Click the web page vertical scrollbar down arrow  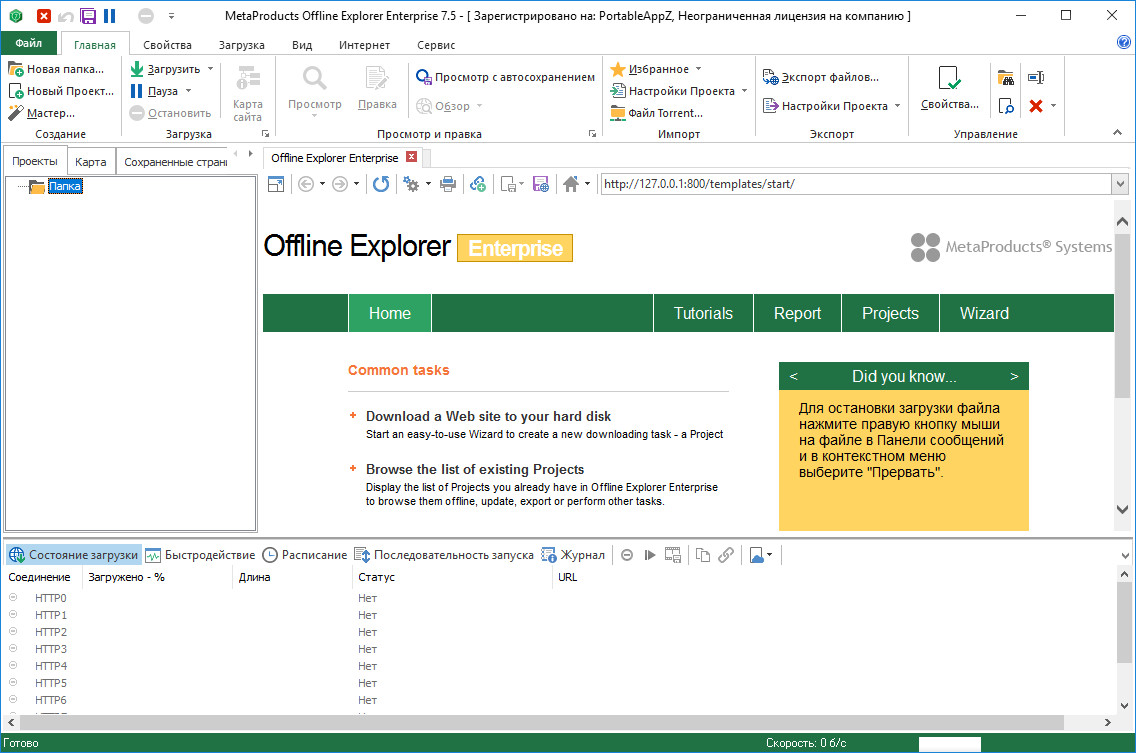coord(1123,510)
